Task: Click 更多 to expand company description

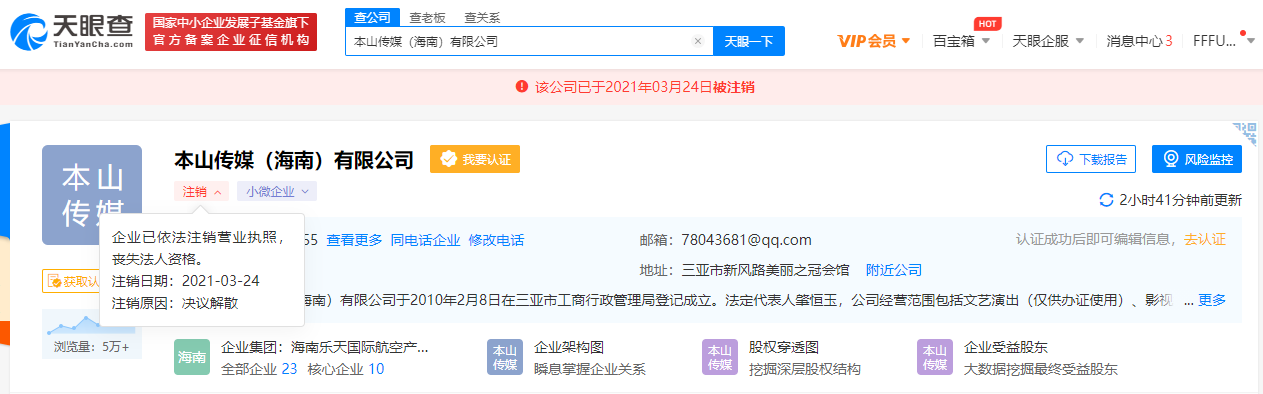Action: point(1212,300)
